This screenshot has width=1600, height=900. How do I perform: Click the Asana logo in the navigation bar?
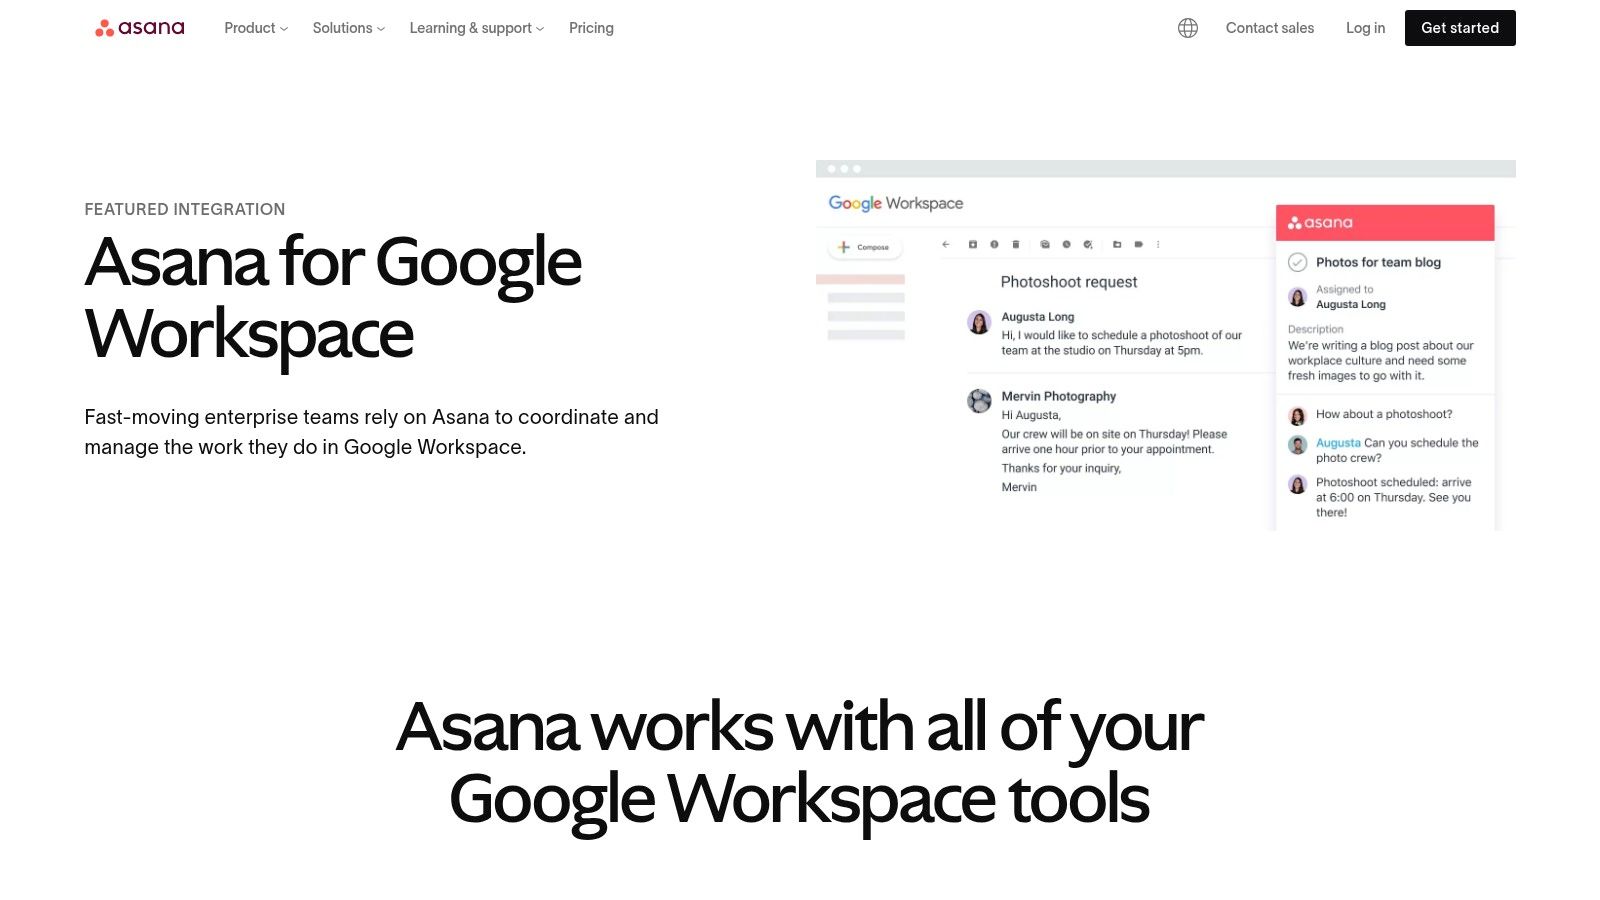[139, 27]
